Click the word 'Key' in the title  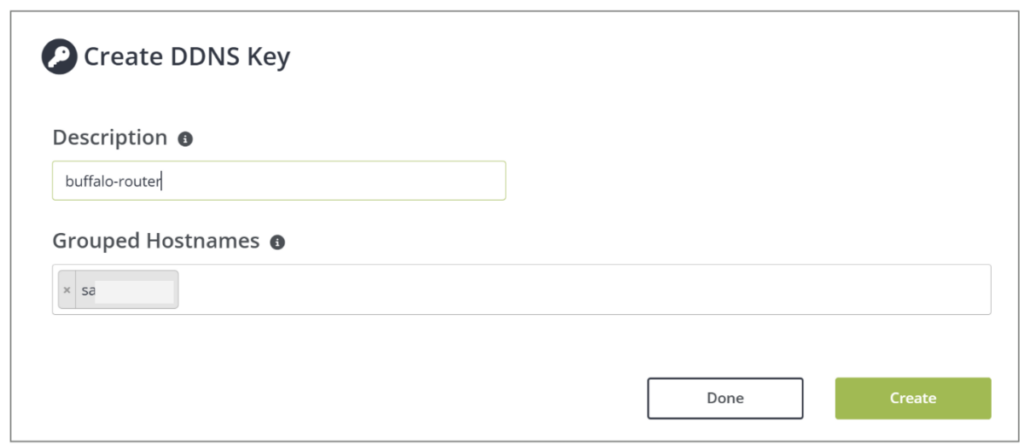pyautogui.click(x=265, y=57)
